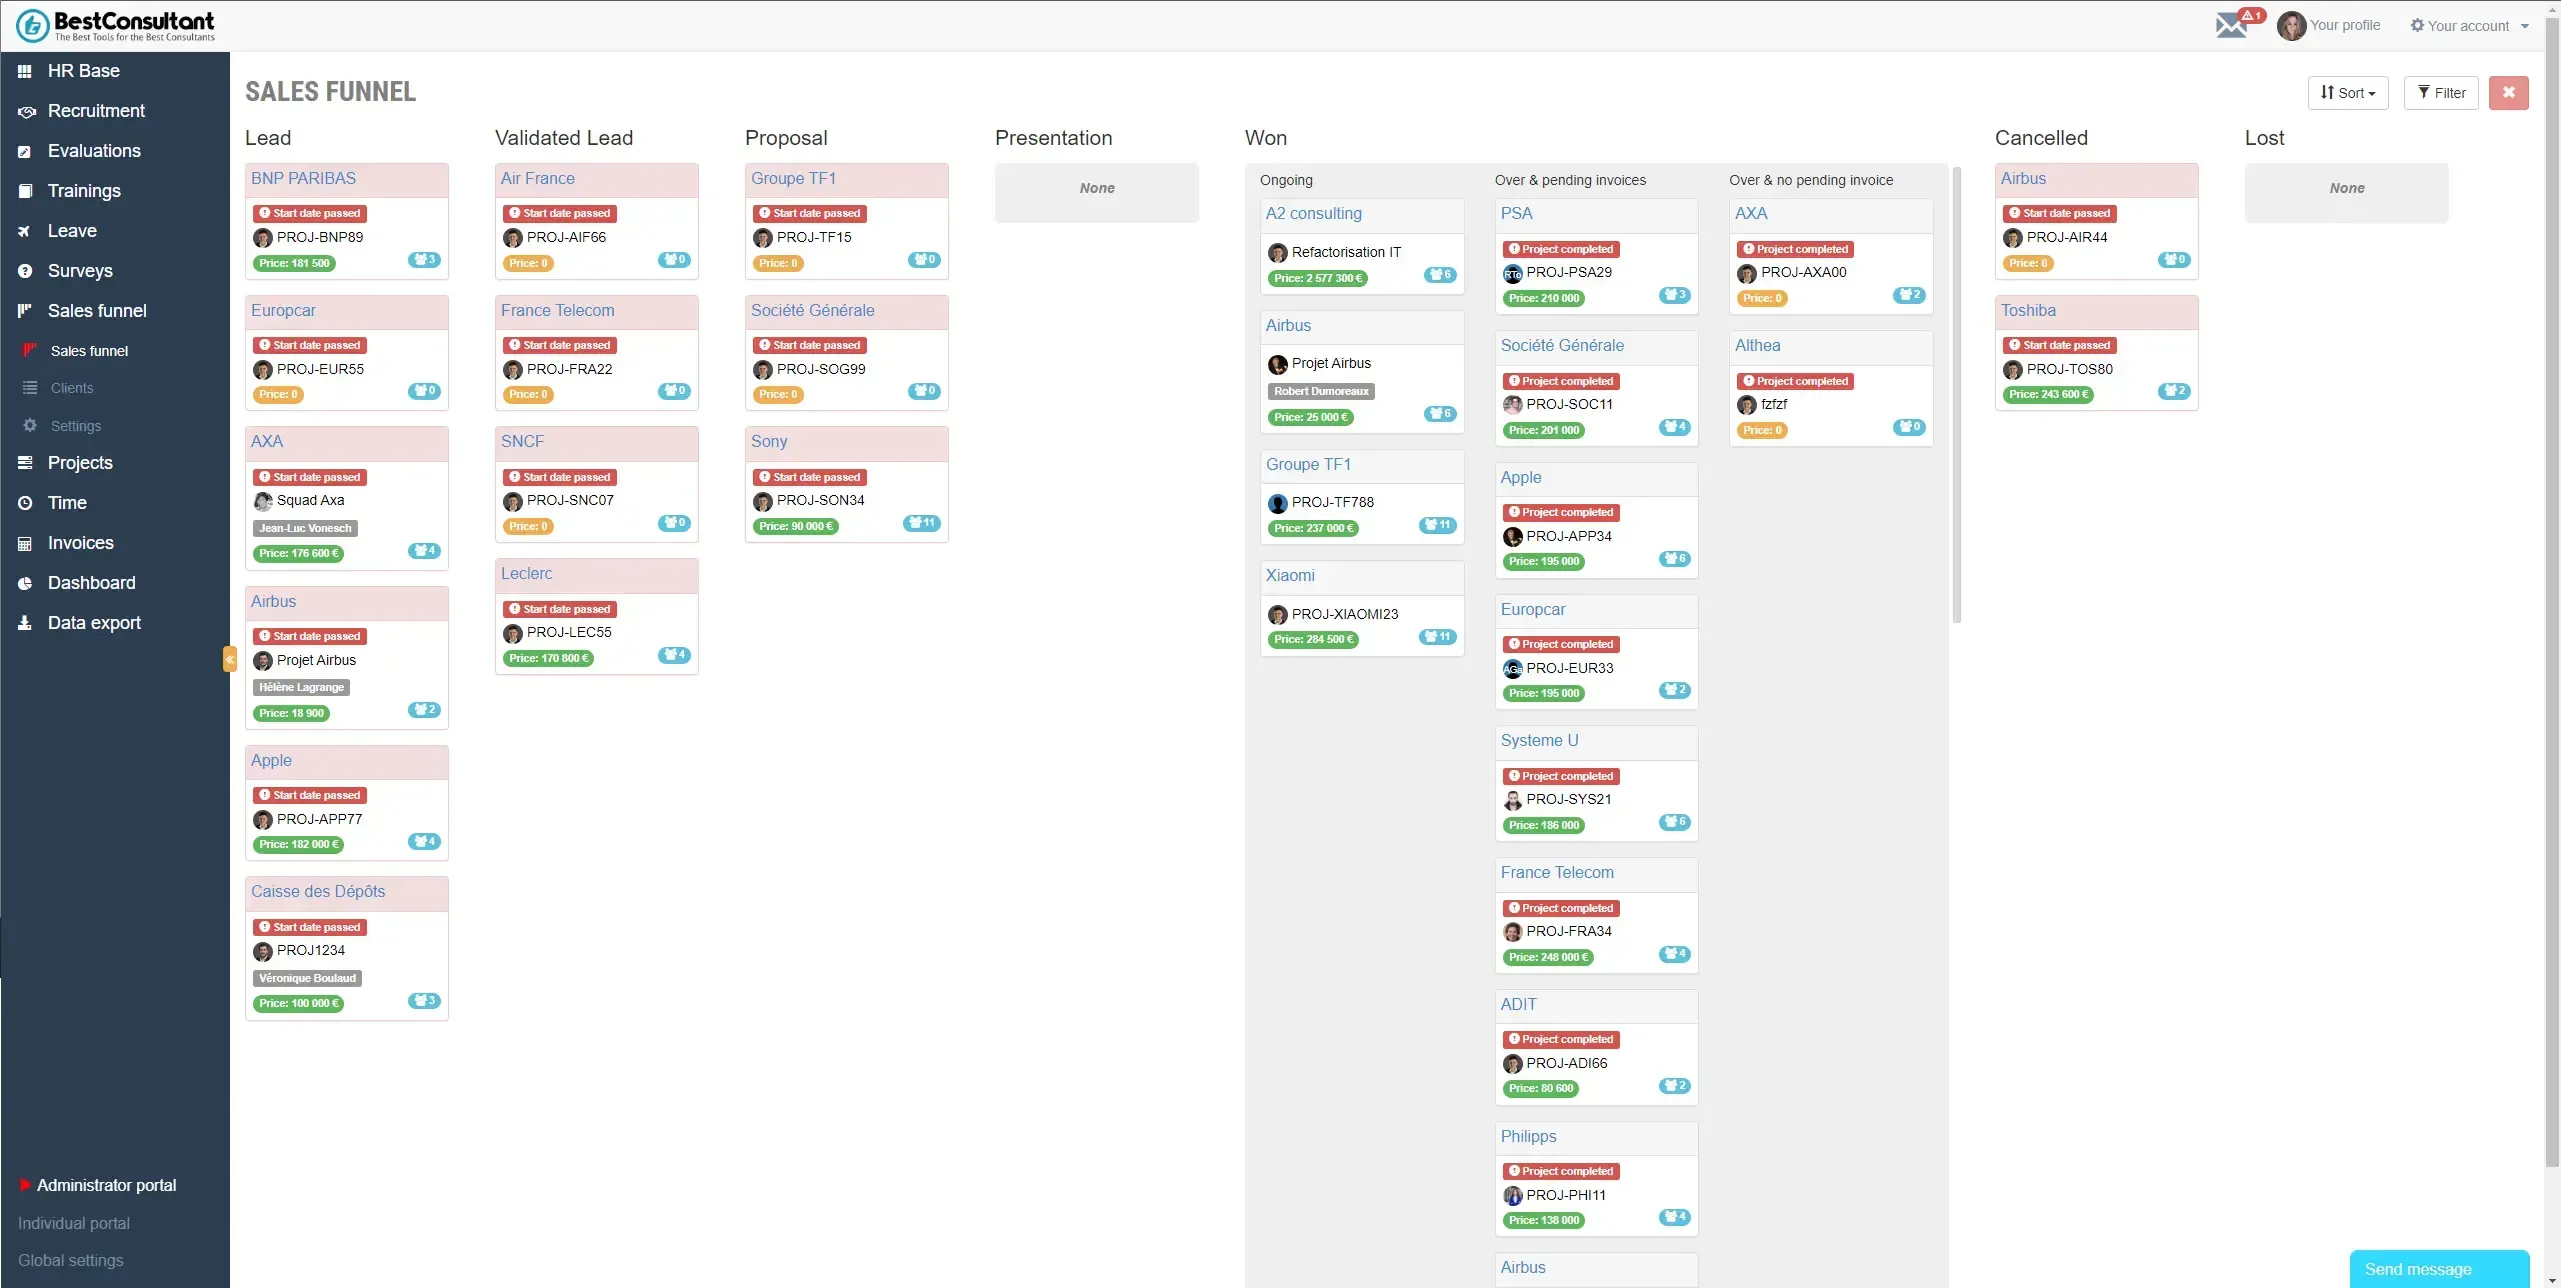
Task: Click 'Price: 2 577 300 €' badge
Action: (x=1317, y=279)
